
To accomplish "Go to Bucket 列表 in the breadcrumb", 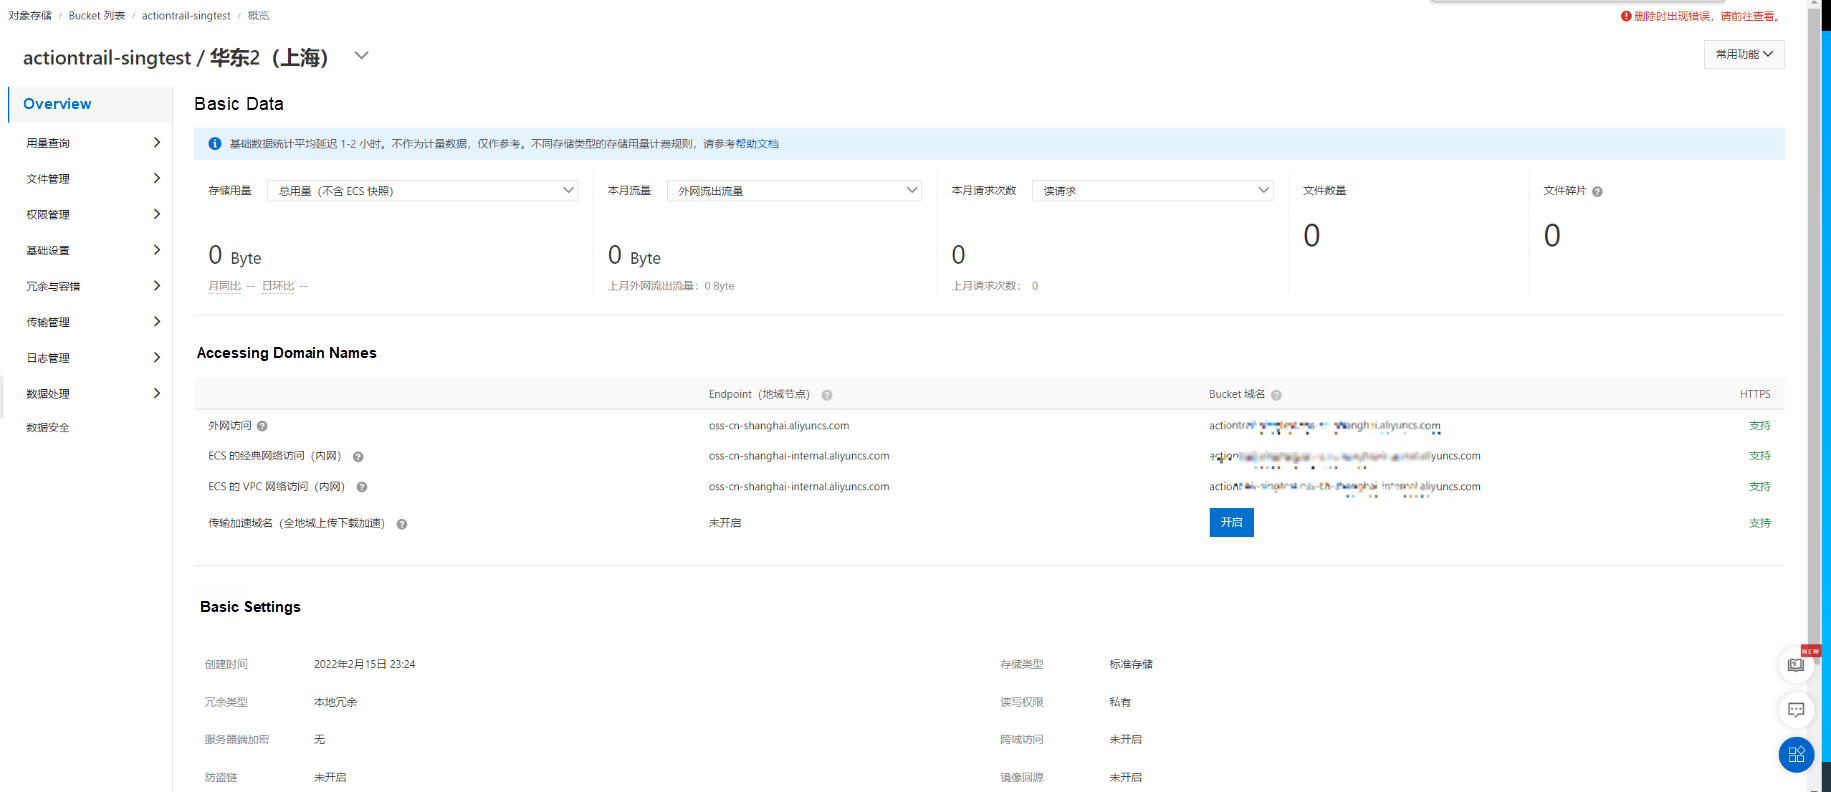I will 97,16.
